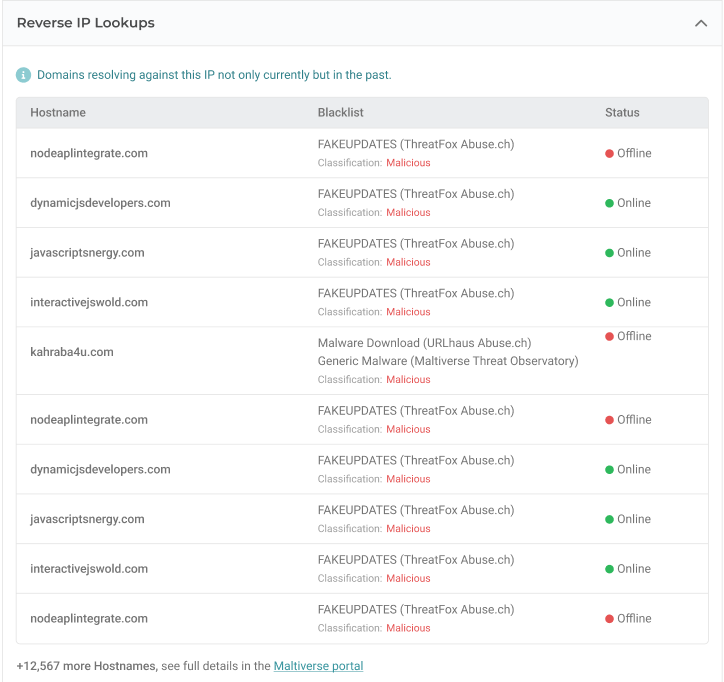Click the Malware Download (URLhaus Abuse.ch) text

pyautogui.click(x=424, y=343)
